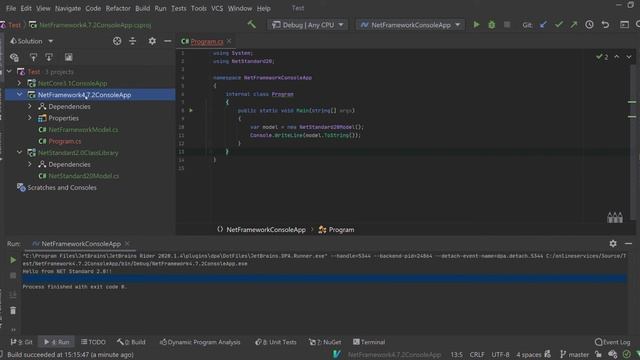This screenshot has height=360, width=640.
Task: Open the NuGet tool window
Action: (x=325, y=342)
